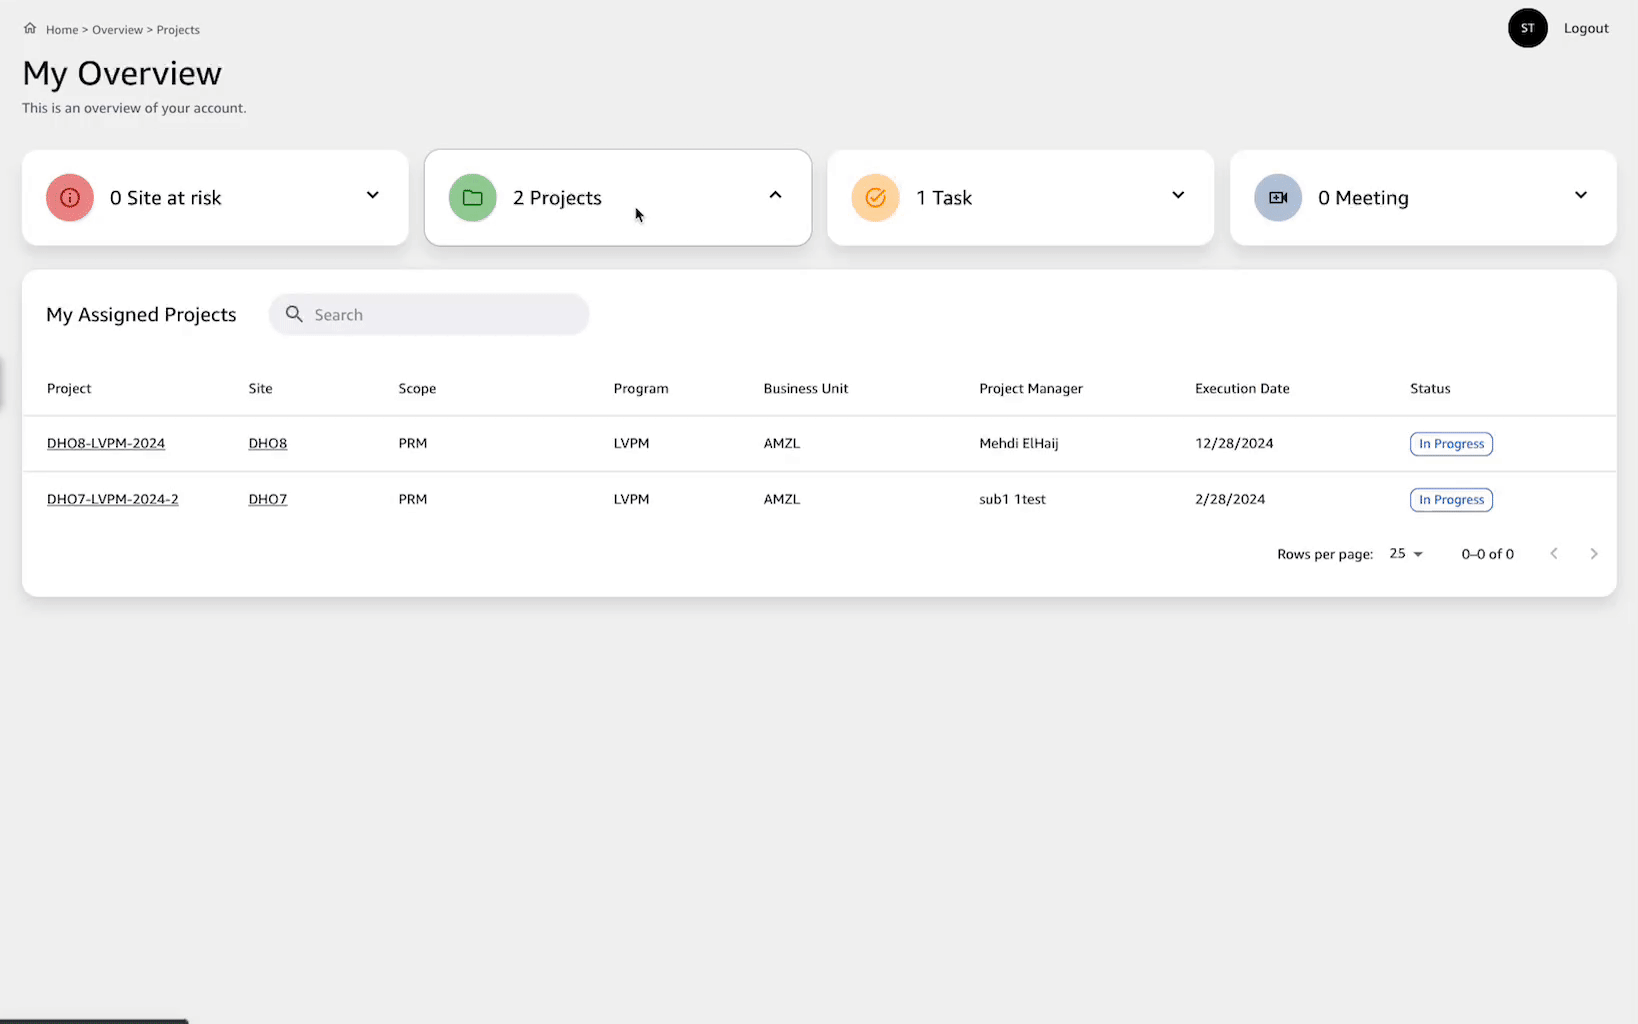The image size is (1638, 1024).
Task: Click the green Projects folder icon
Action: click(x=472, y=197)
